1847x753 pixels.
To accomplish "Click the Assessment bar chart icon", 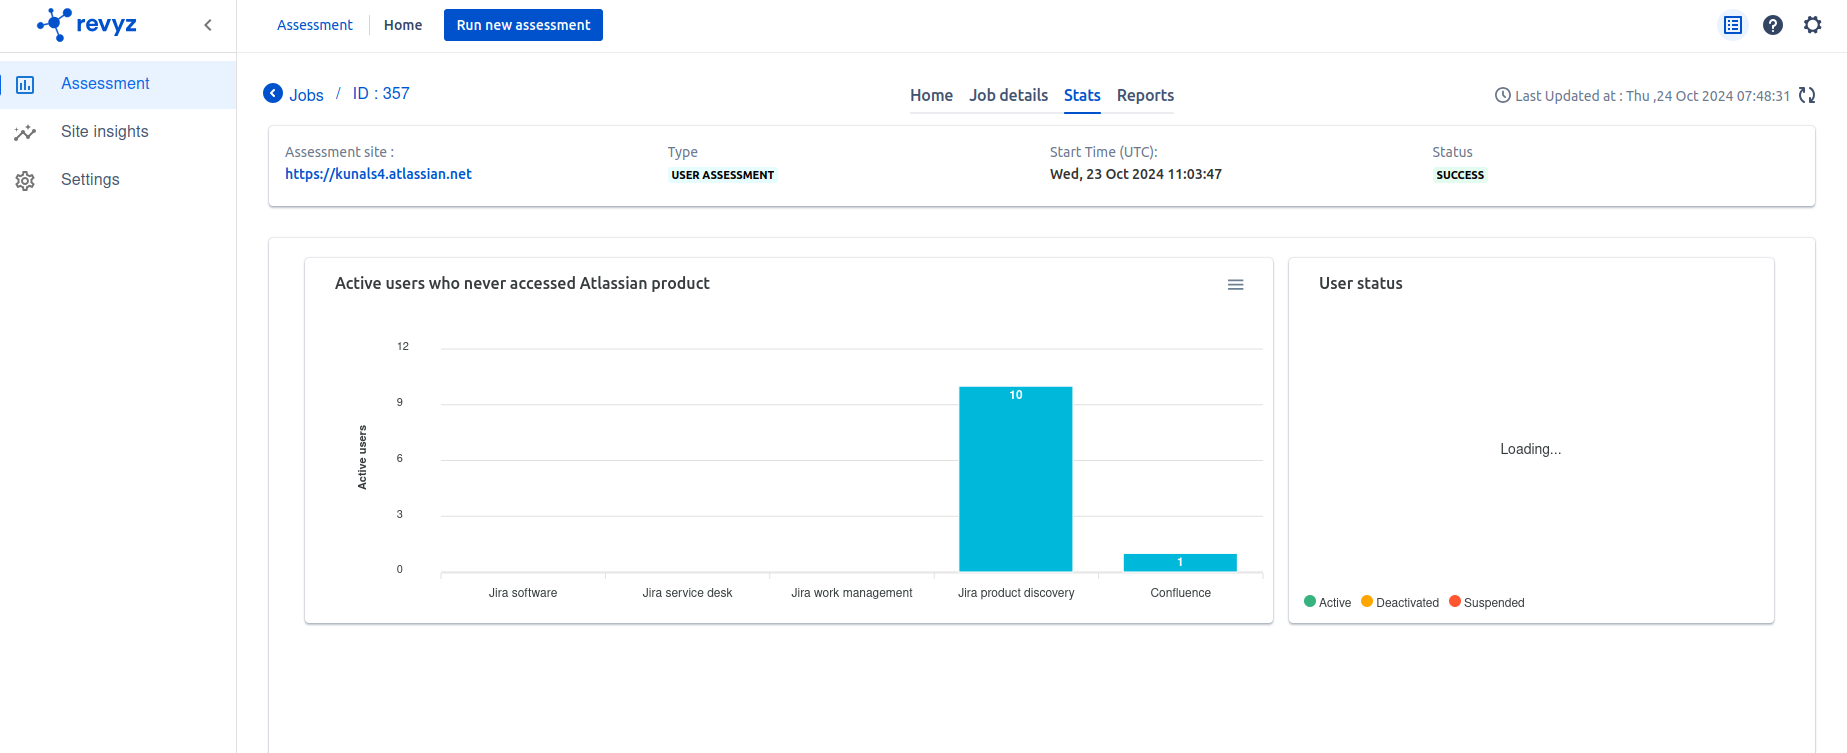I will click(x=25, y=85).
